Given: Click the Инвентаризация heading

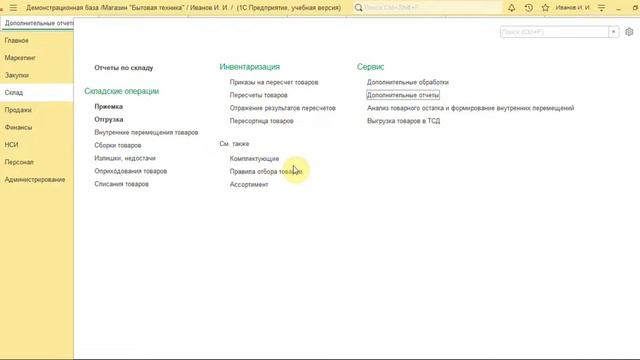Looking at the screenshot, I should coord(250,67).
